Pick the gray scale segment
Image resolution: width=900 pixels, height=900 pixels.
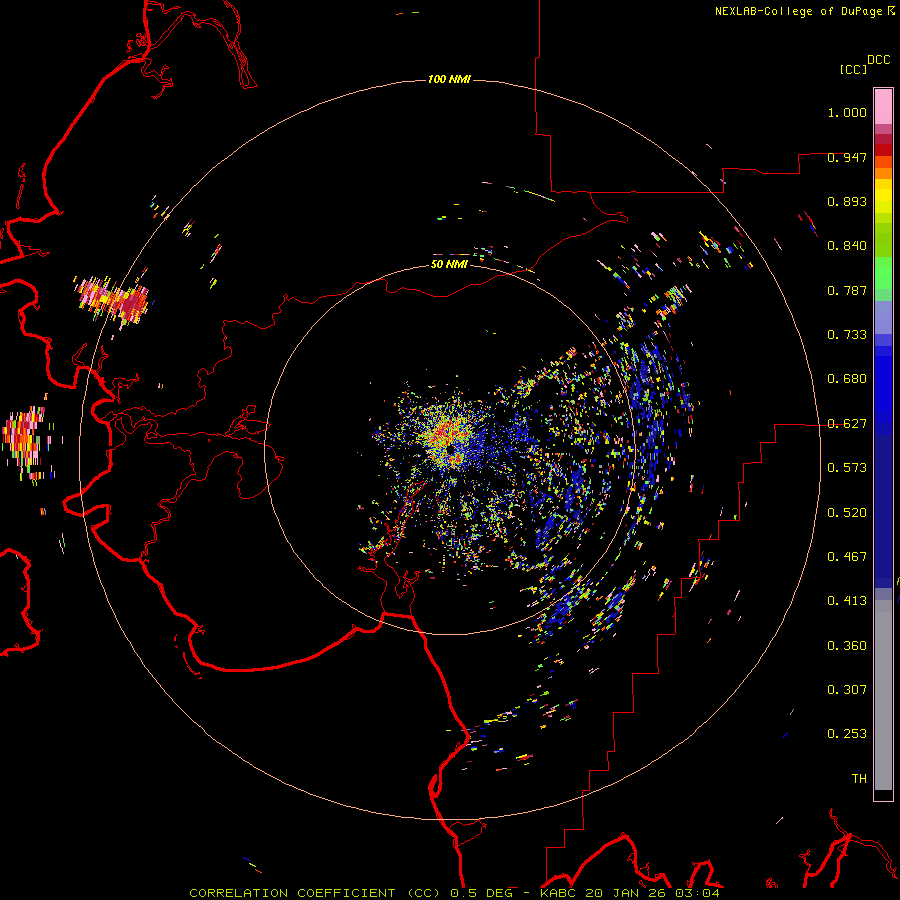(883, 695)
